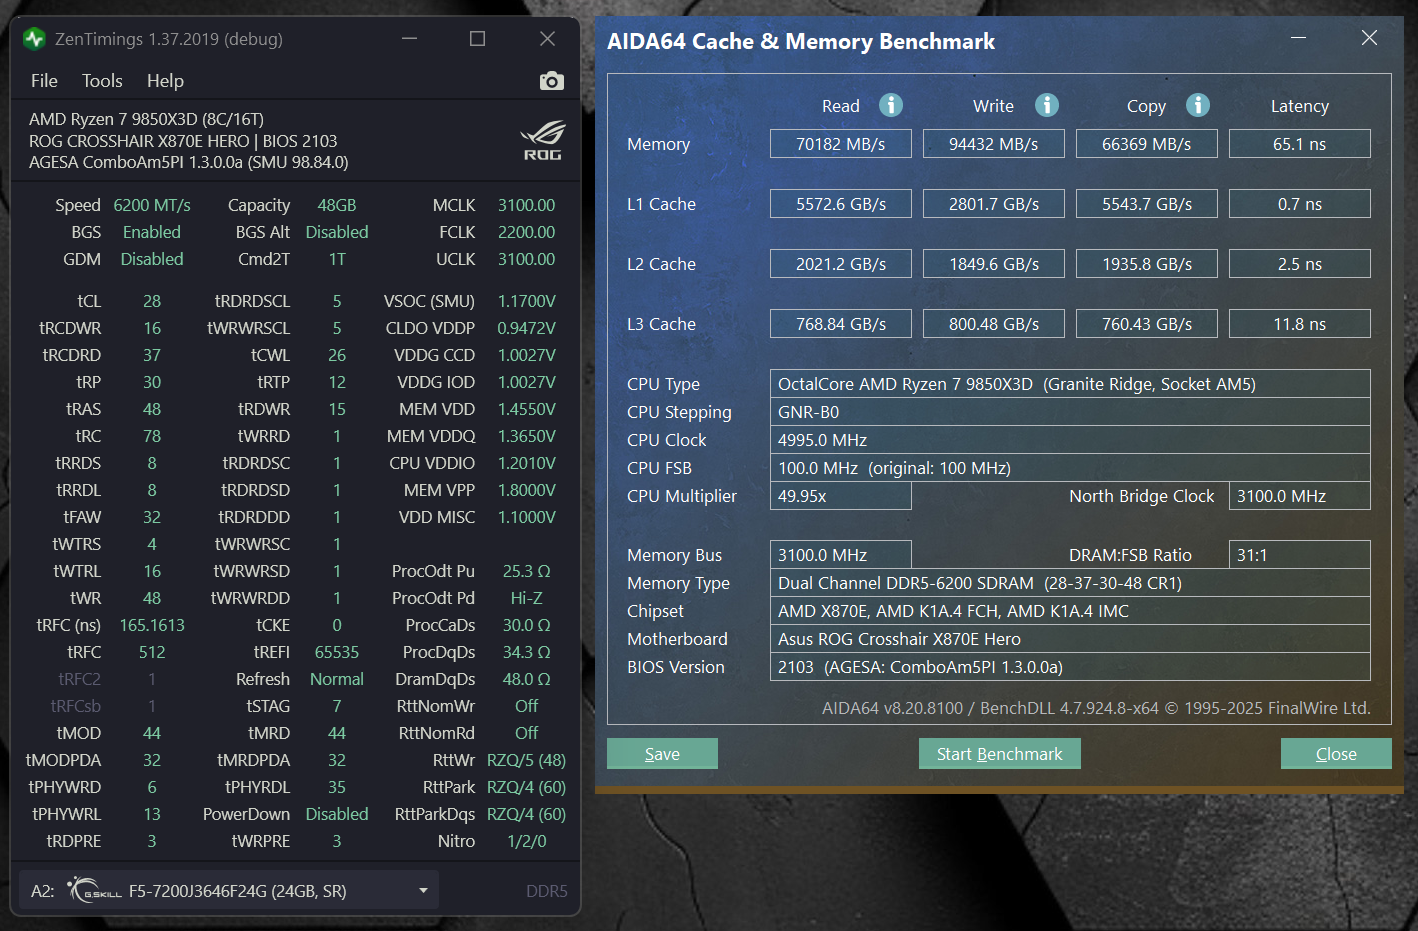
Task: Click the tREFI value 65535
Action: pyautogui.click(x=337, y=652)
